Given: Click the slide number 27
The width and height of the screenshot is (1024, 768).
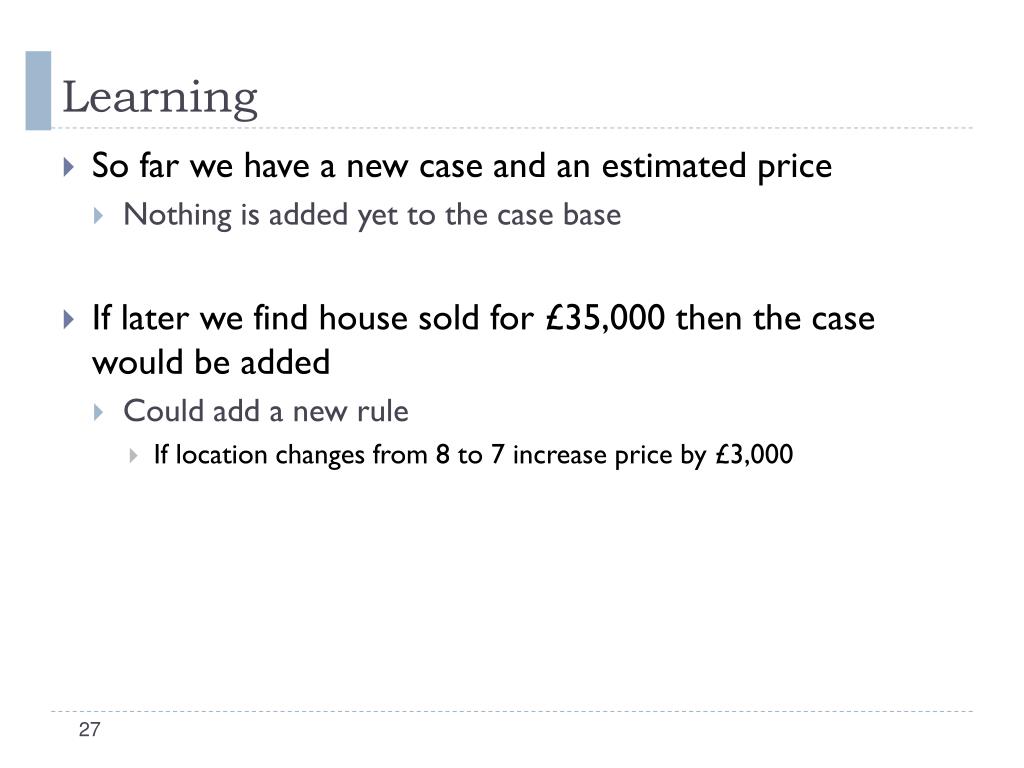Looking at the screenshot, I should click(89, 729).
